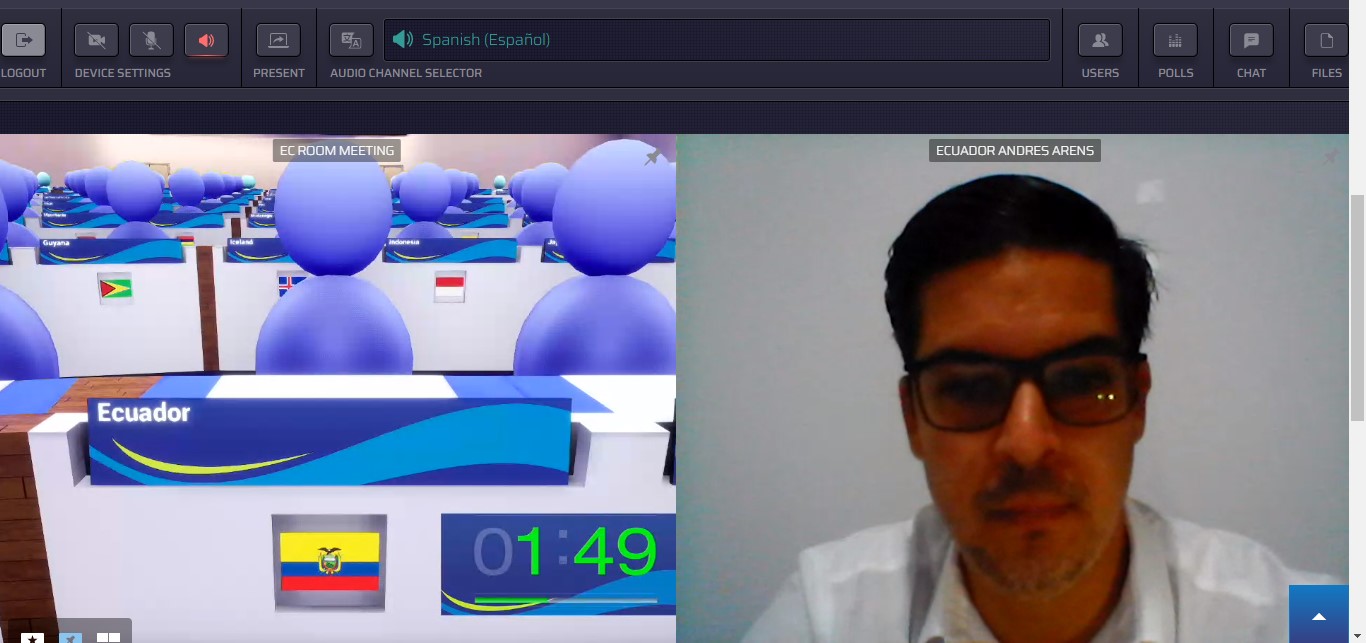
Task: Click the Ecuador desk nameplate
Action: click(x=330, y=441)
